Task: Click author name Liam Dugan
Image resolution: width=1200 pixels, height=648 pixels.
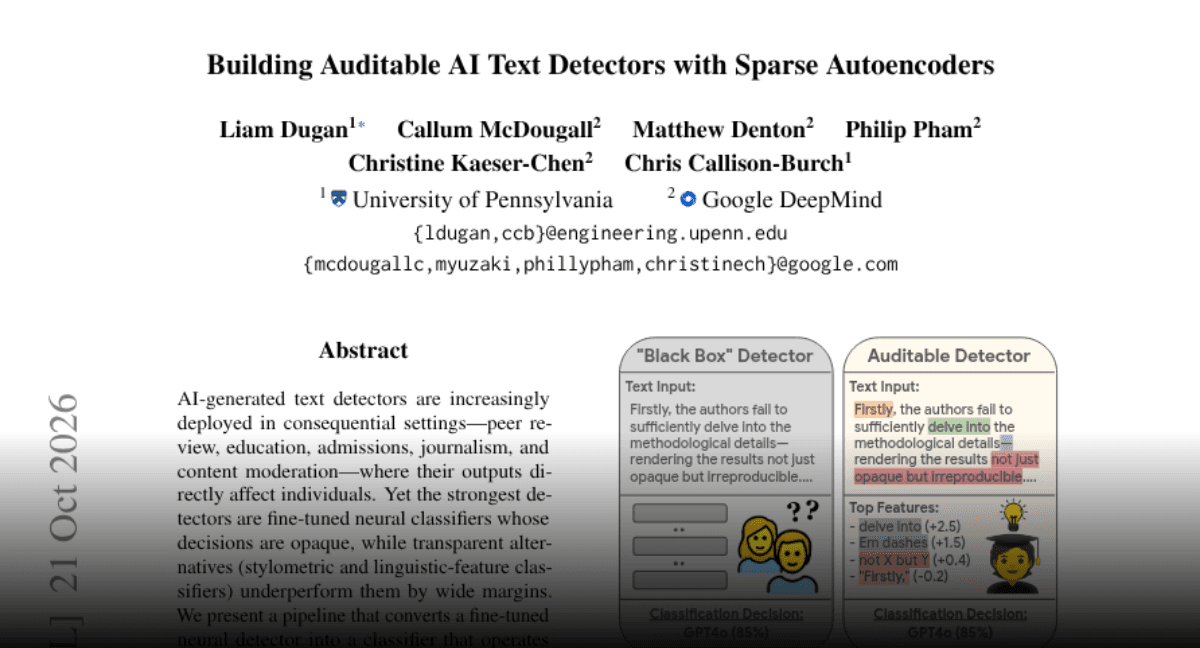Action: (x=283, y=129)
